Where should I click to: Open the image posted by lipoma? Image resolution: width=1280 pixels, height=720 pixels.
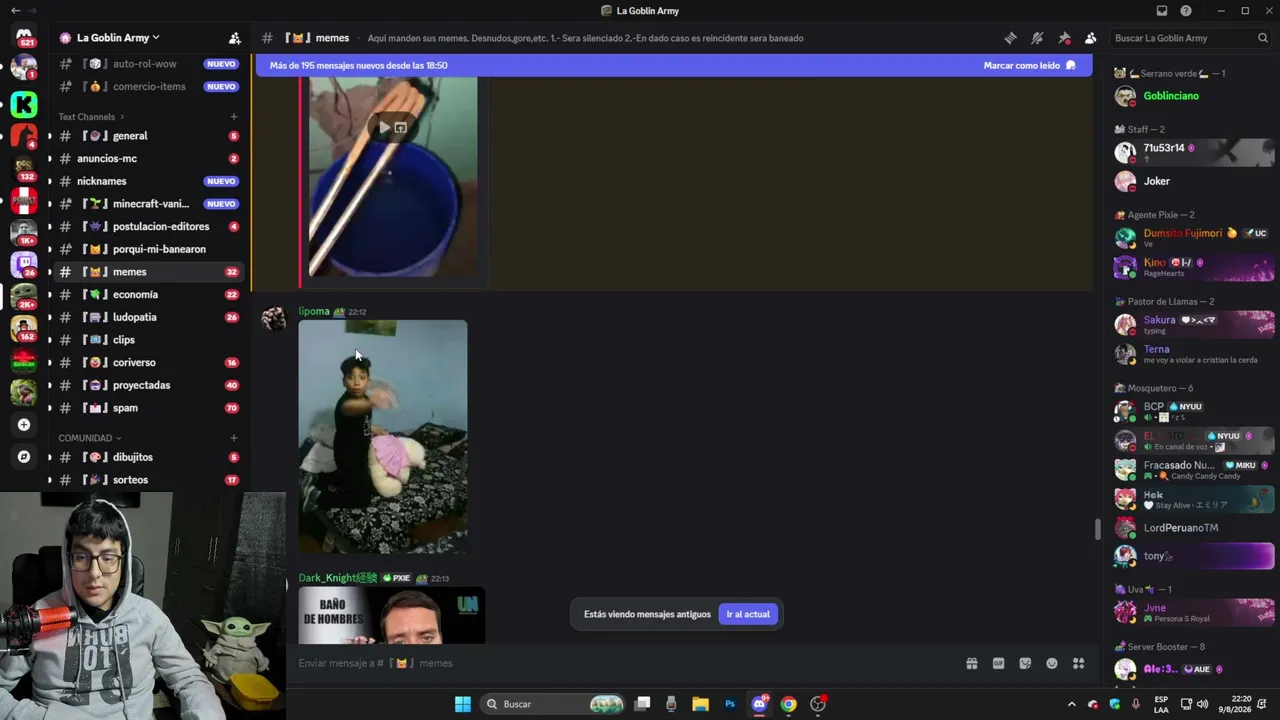(383, 436)
